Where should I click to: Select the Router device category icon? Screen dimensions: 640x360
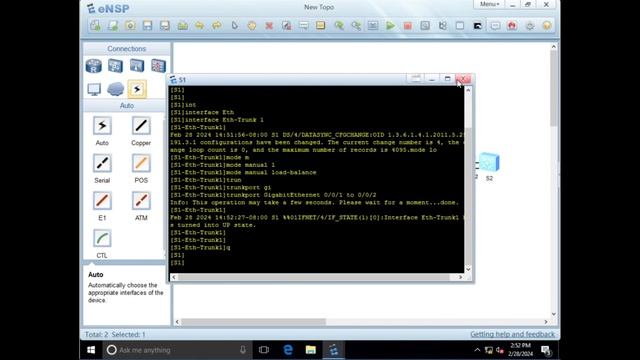[x=94, y=66]
